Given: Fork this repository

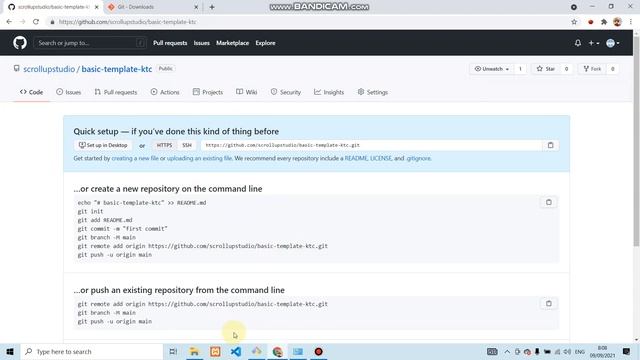Looking at the screenshot, I should [592, 69].
